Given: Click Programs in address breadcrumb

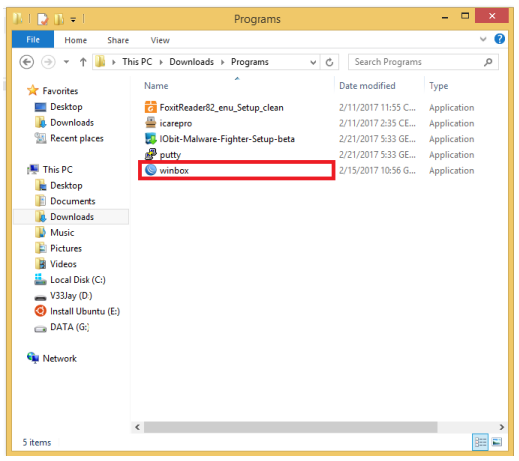Looking at the screenshot, I should (250, 62).
